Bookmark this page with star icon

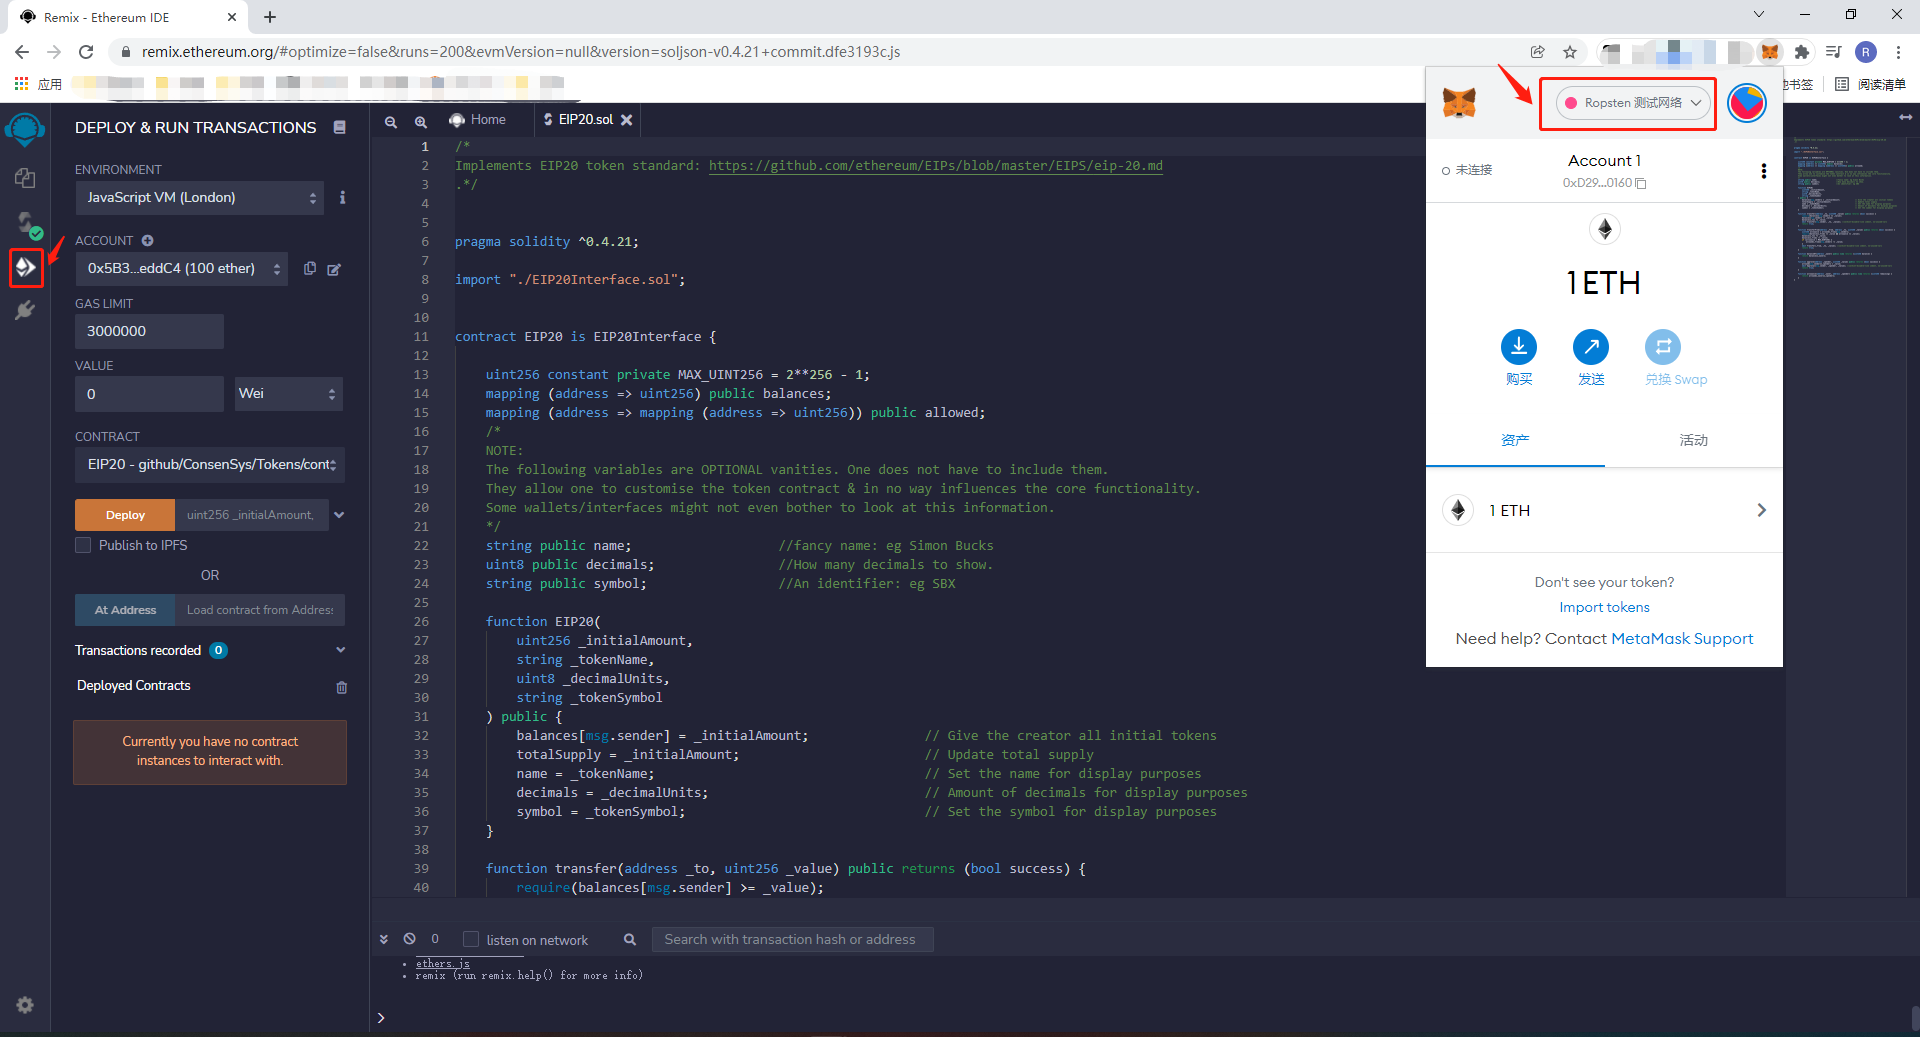[1570, 52]
